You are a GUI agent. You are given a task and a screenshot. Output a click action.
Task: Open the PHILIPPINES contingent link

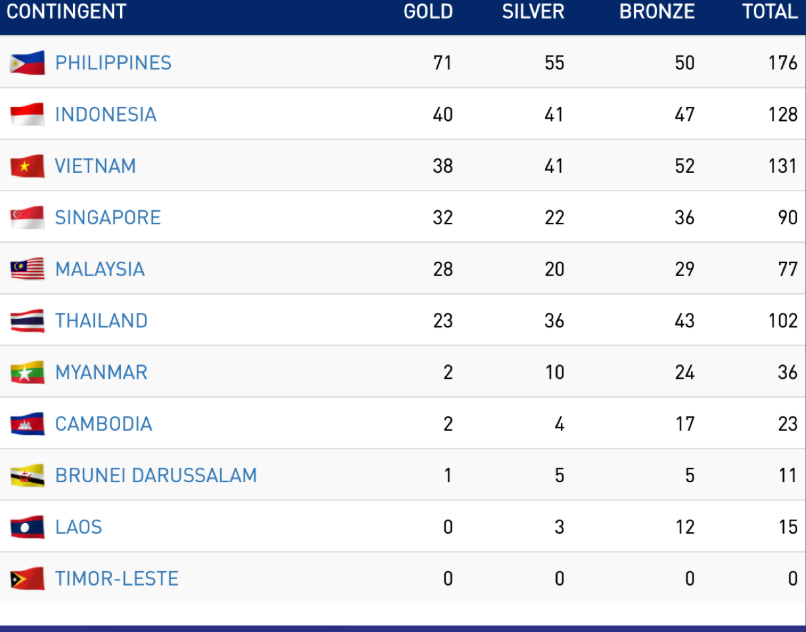click(113, 63)
